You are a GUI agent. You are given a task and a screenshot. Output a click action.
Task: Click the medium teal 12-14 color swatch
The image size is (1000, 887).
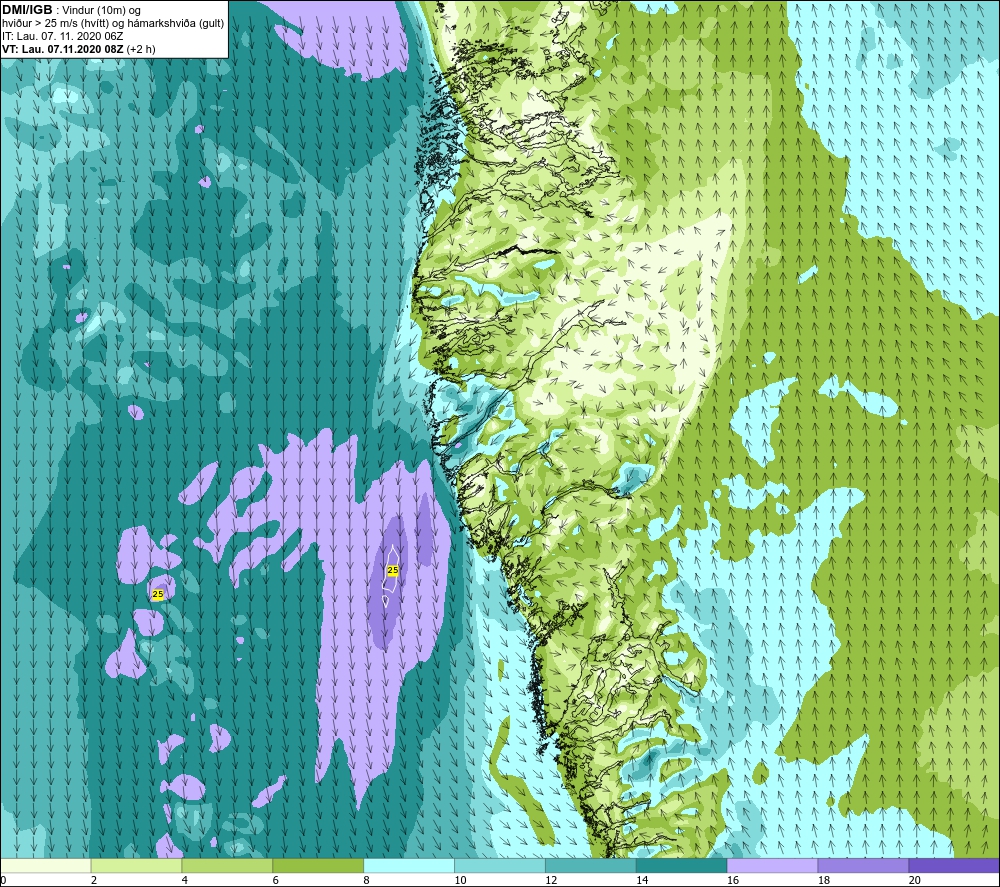coord(591,865)
